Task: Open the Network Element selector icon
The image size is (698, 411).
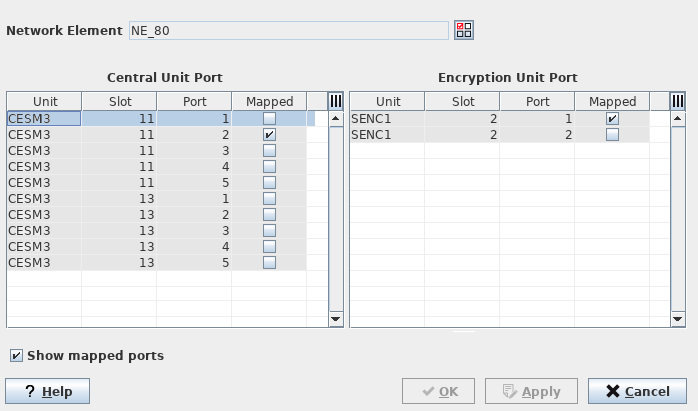Action: pos(463,30)
